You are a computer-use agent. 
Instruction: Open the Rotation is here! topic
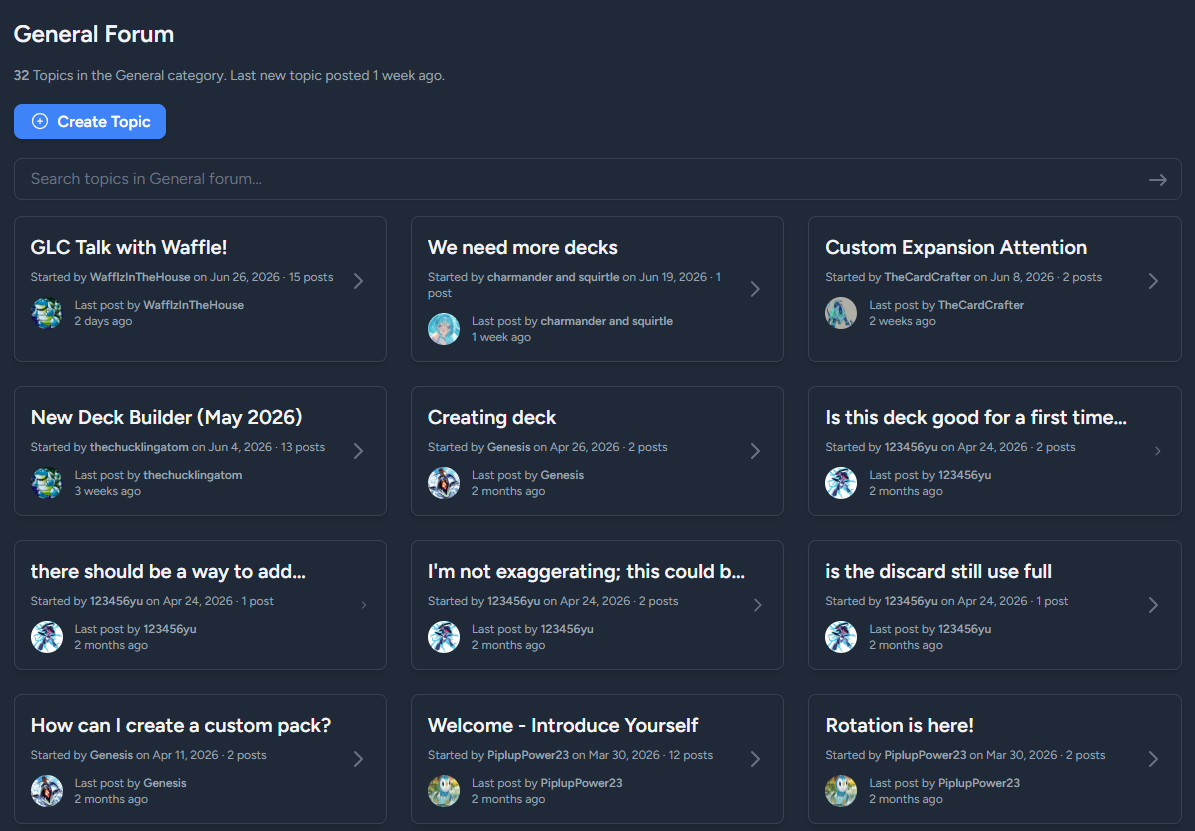click(x=899, y=725)
